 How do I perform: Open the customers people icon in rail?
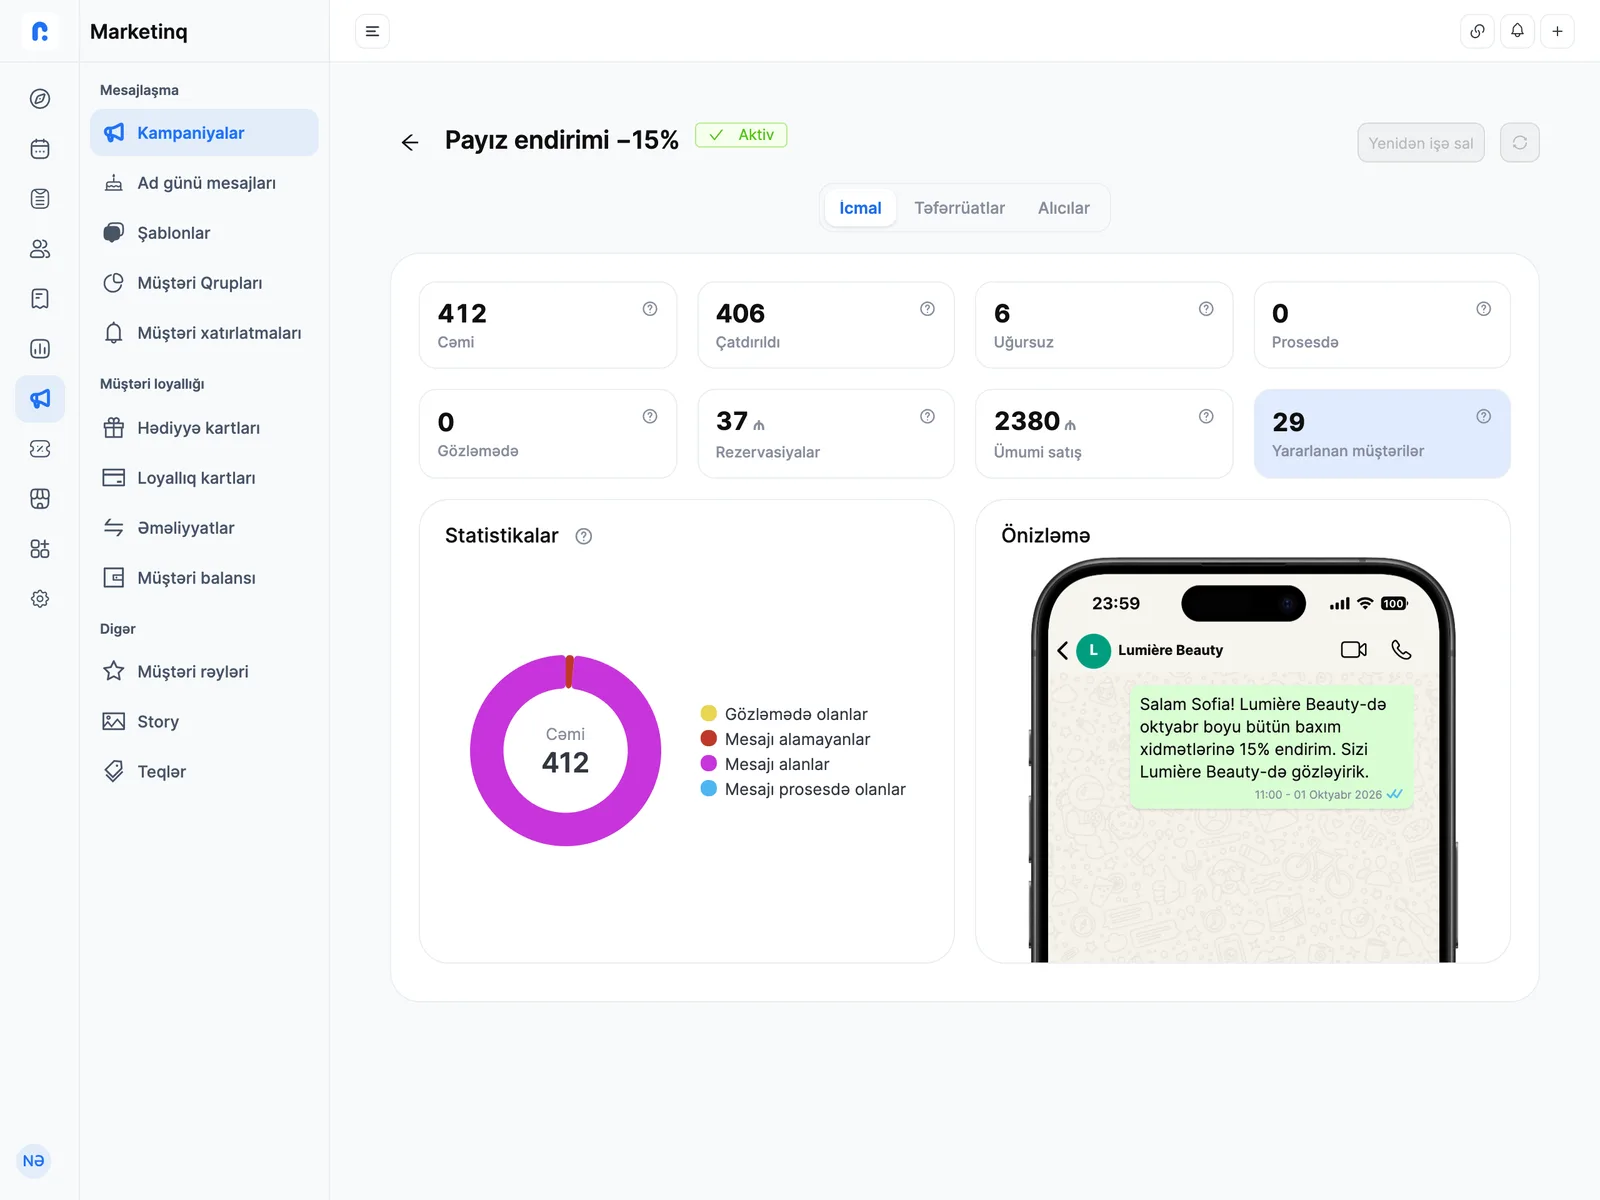[40, 249]
